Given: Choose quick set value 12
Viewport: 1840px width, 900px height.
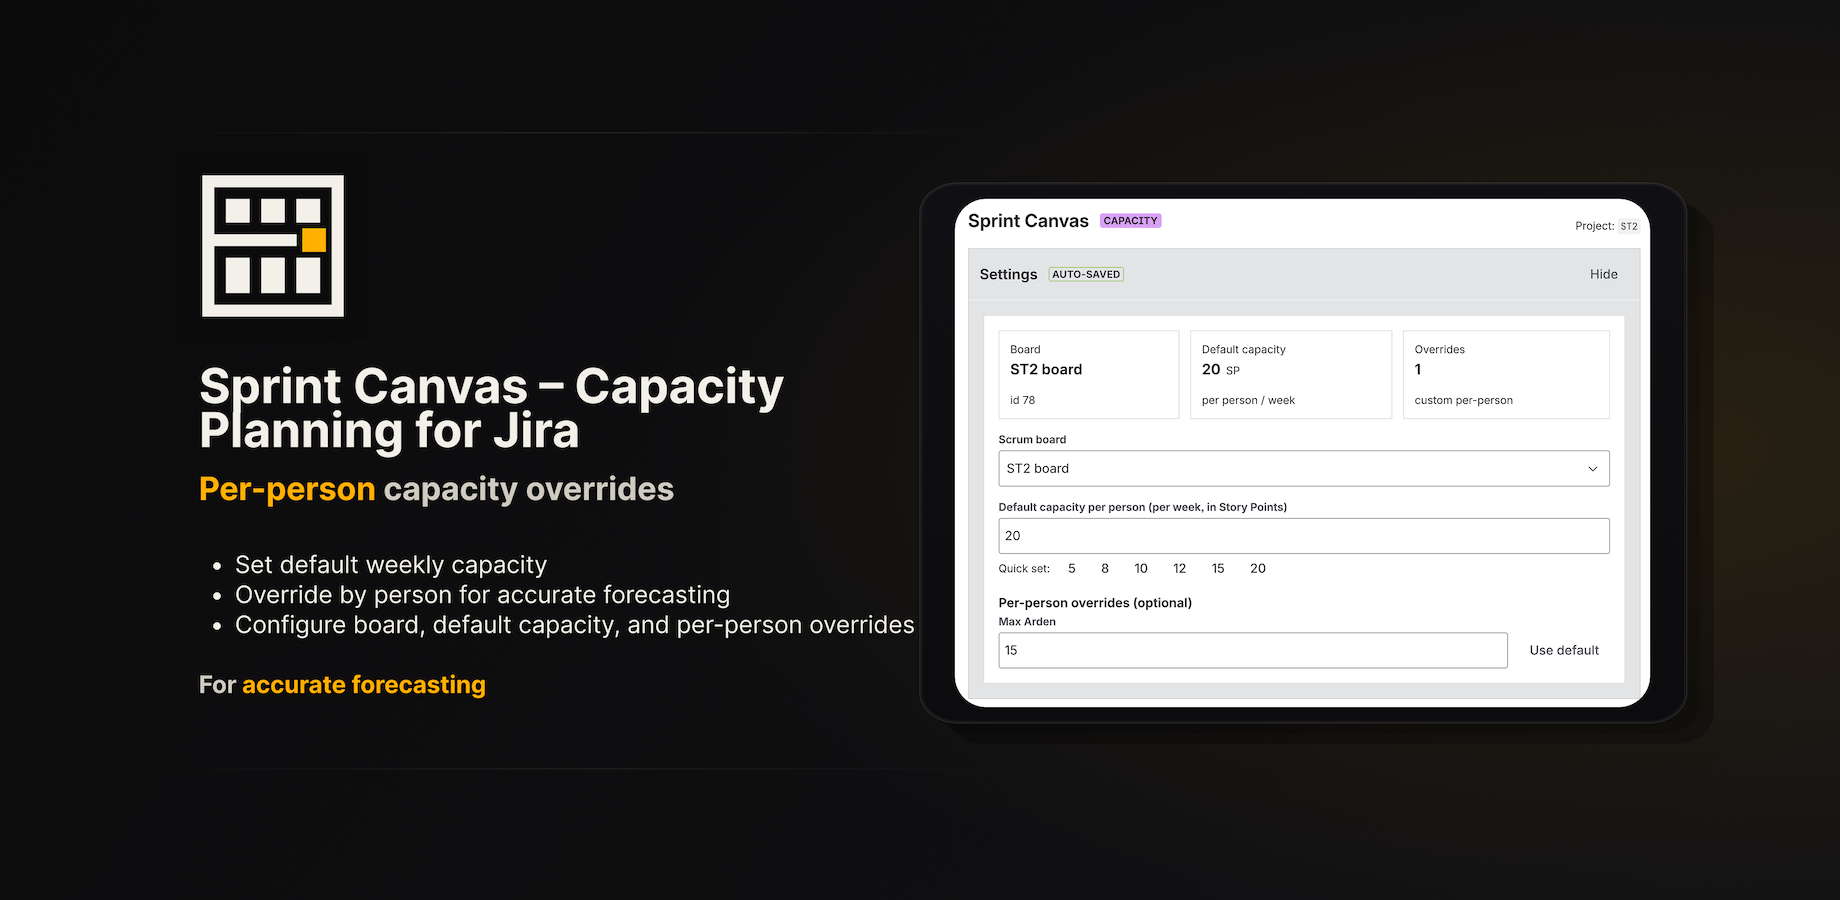Looking at the screenshot, I should tap(1179, 568).
